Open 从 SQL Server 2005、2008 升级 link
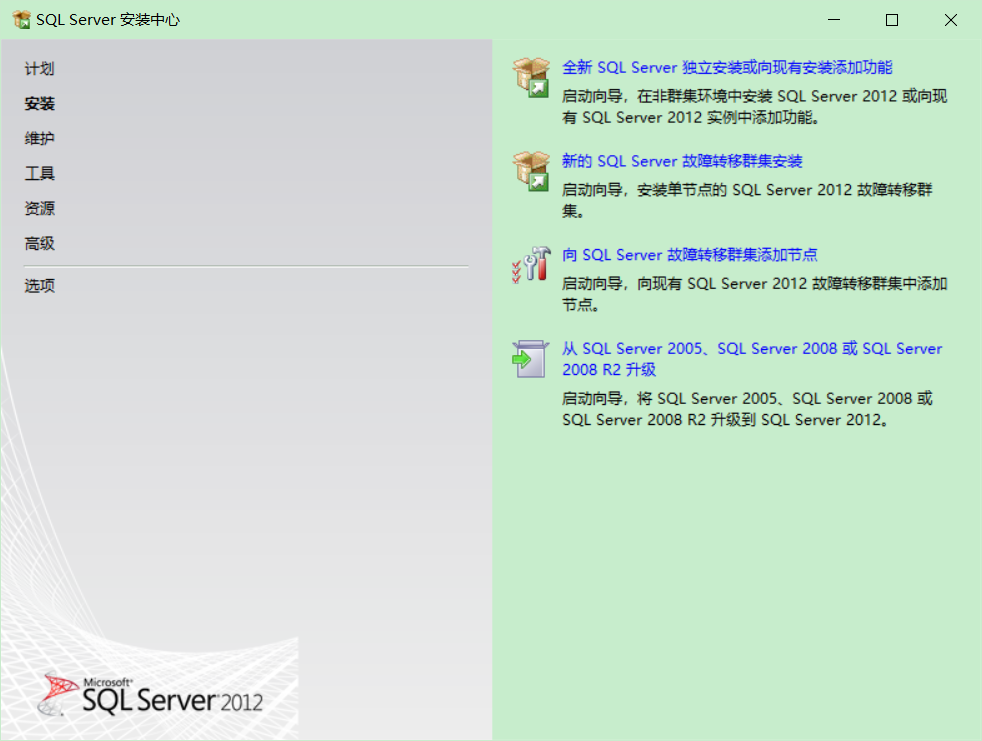982x741 pixels. tap(752, 359)
